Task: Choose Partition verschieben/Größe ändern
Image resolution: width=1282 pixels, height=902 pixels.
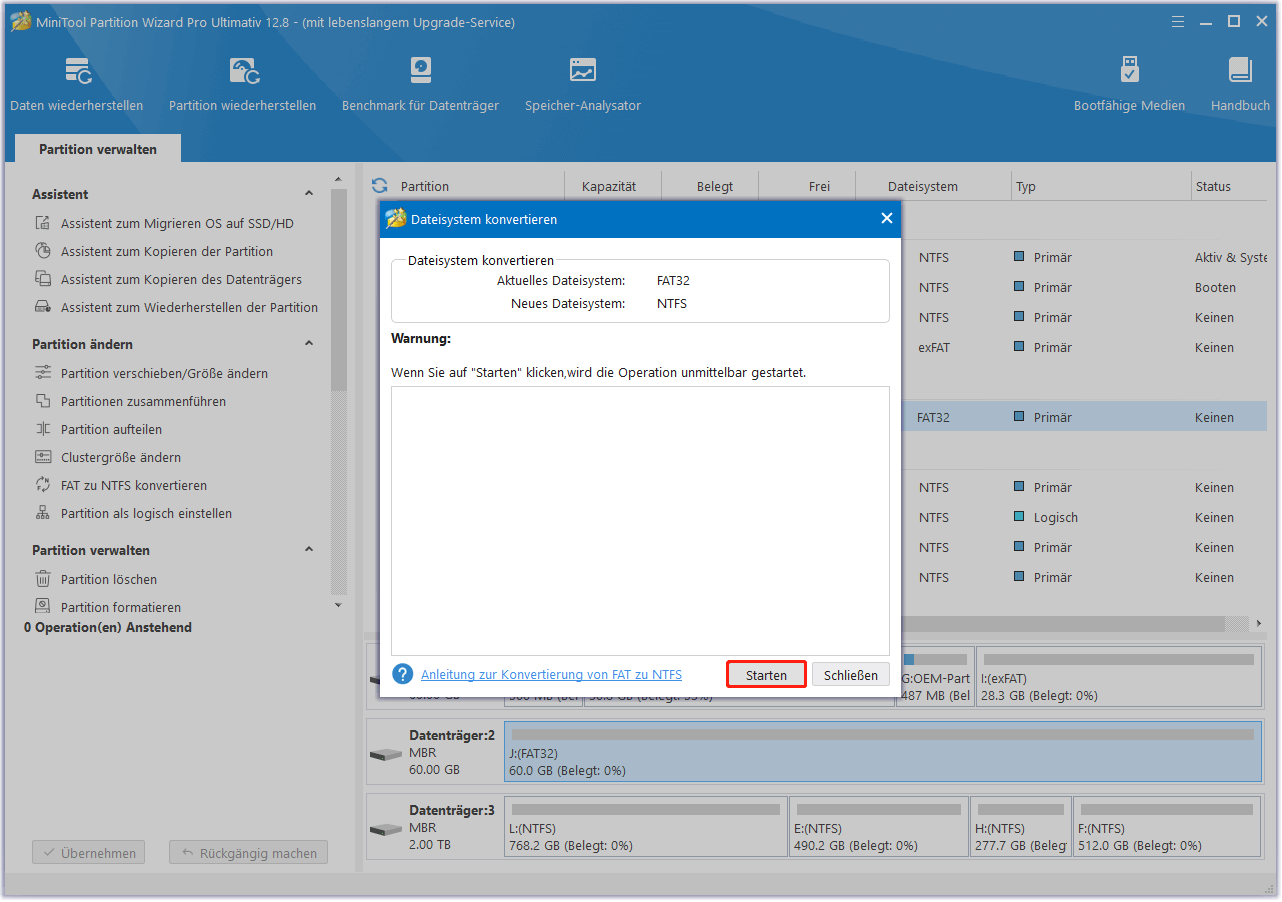Action: click(164, 373)
